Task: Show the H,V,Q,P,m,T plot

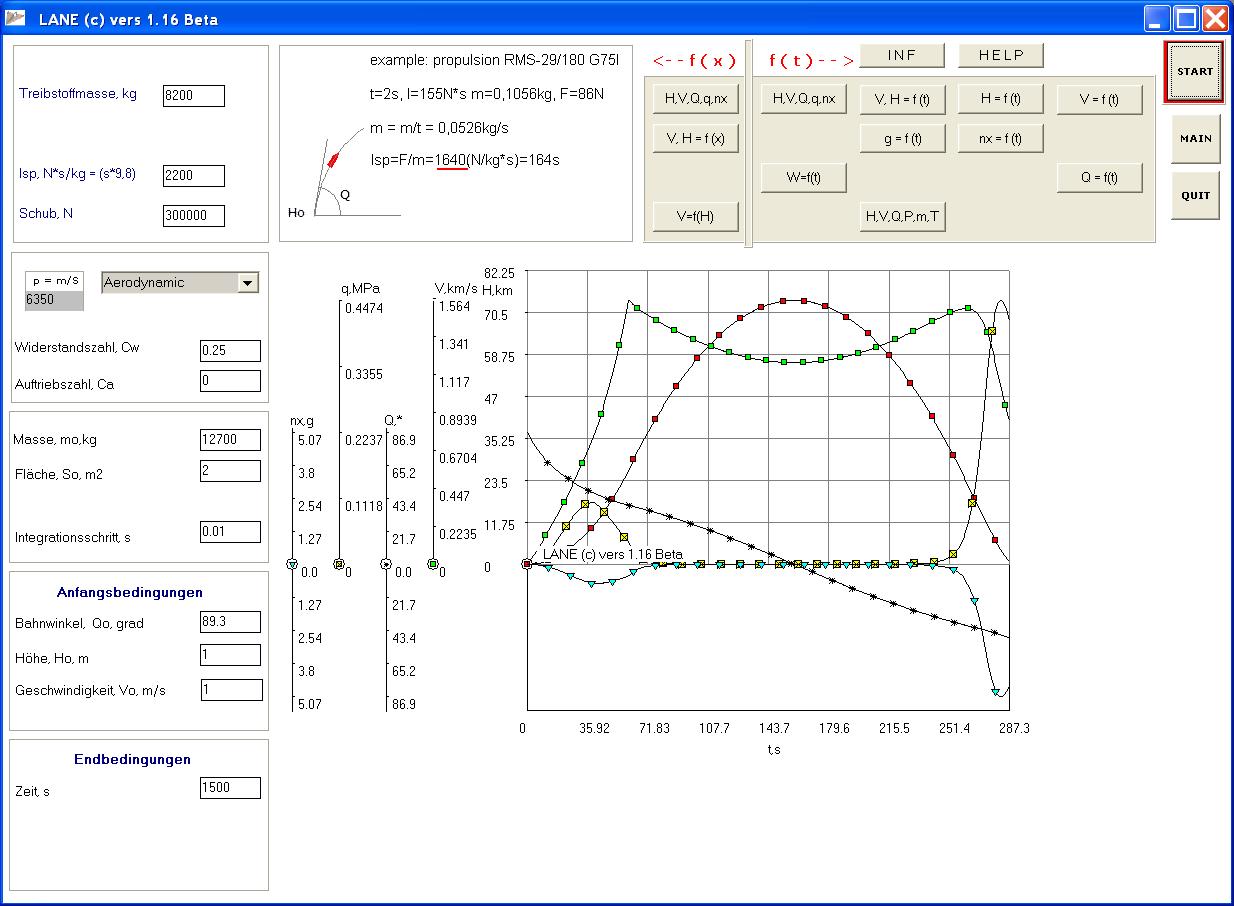Action: tap(902, 216)
